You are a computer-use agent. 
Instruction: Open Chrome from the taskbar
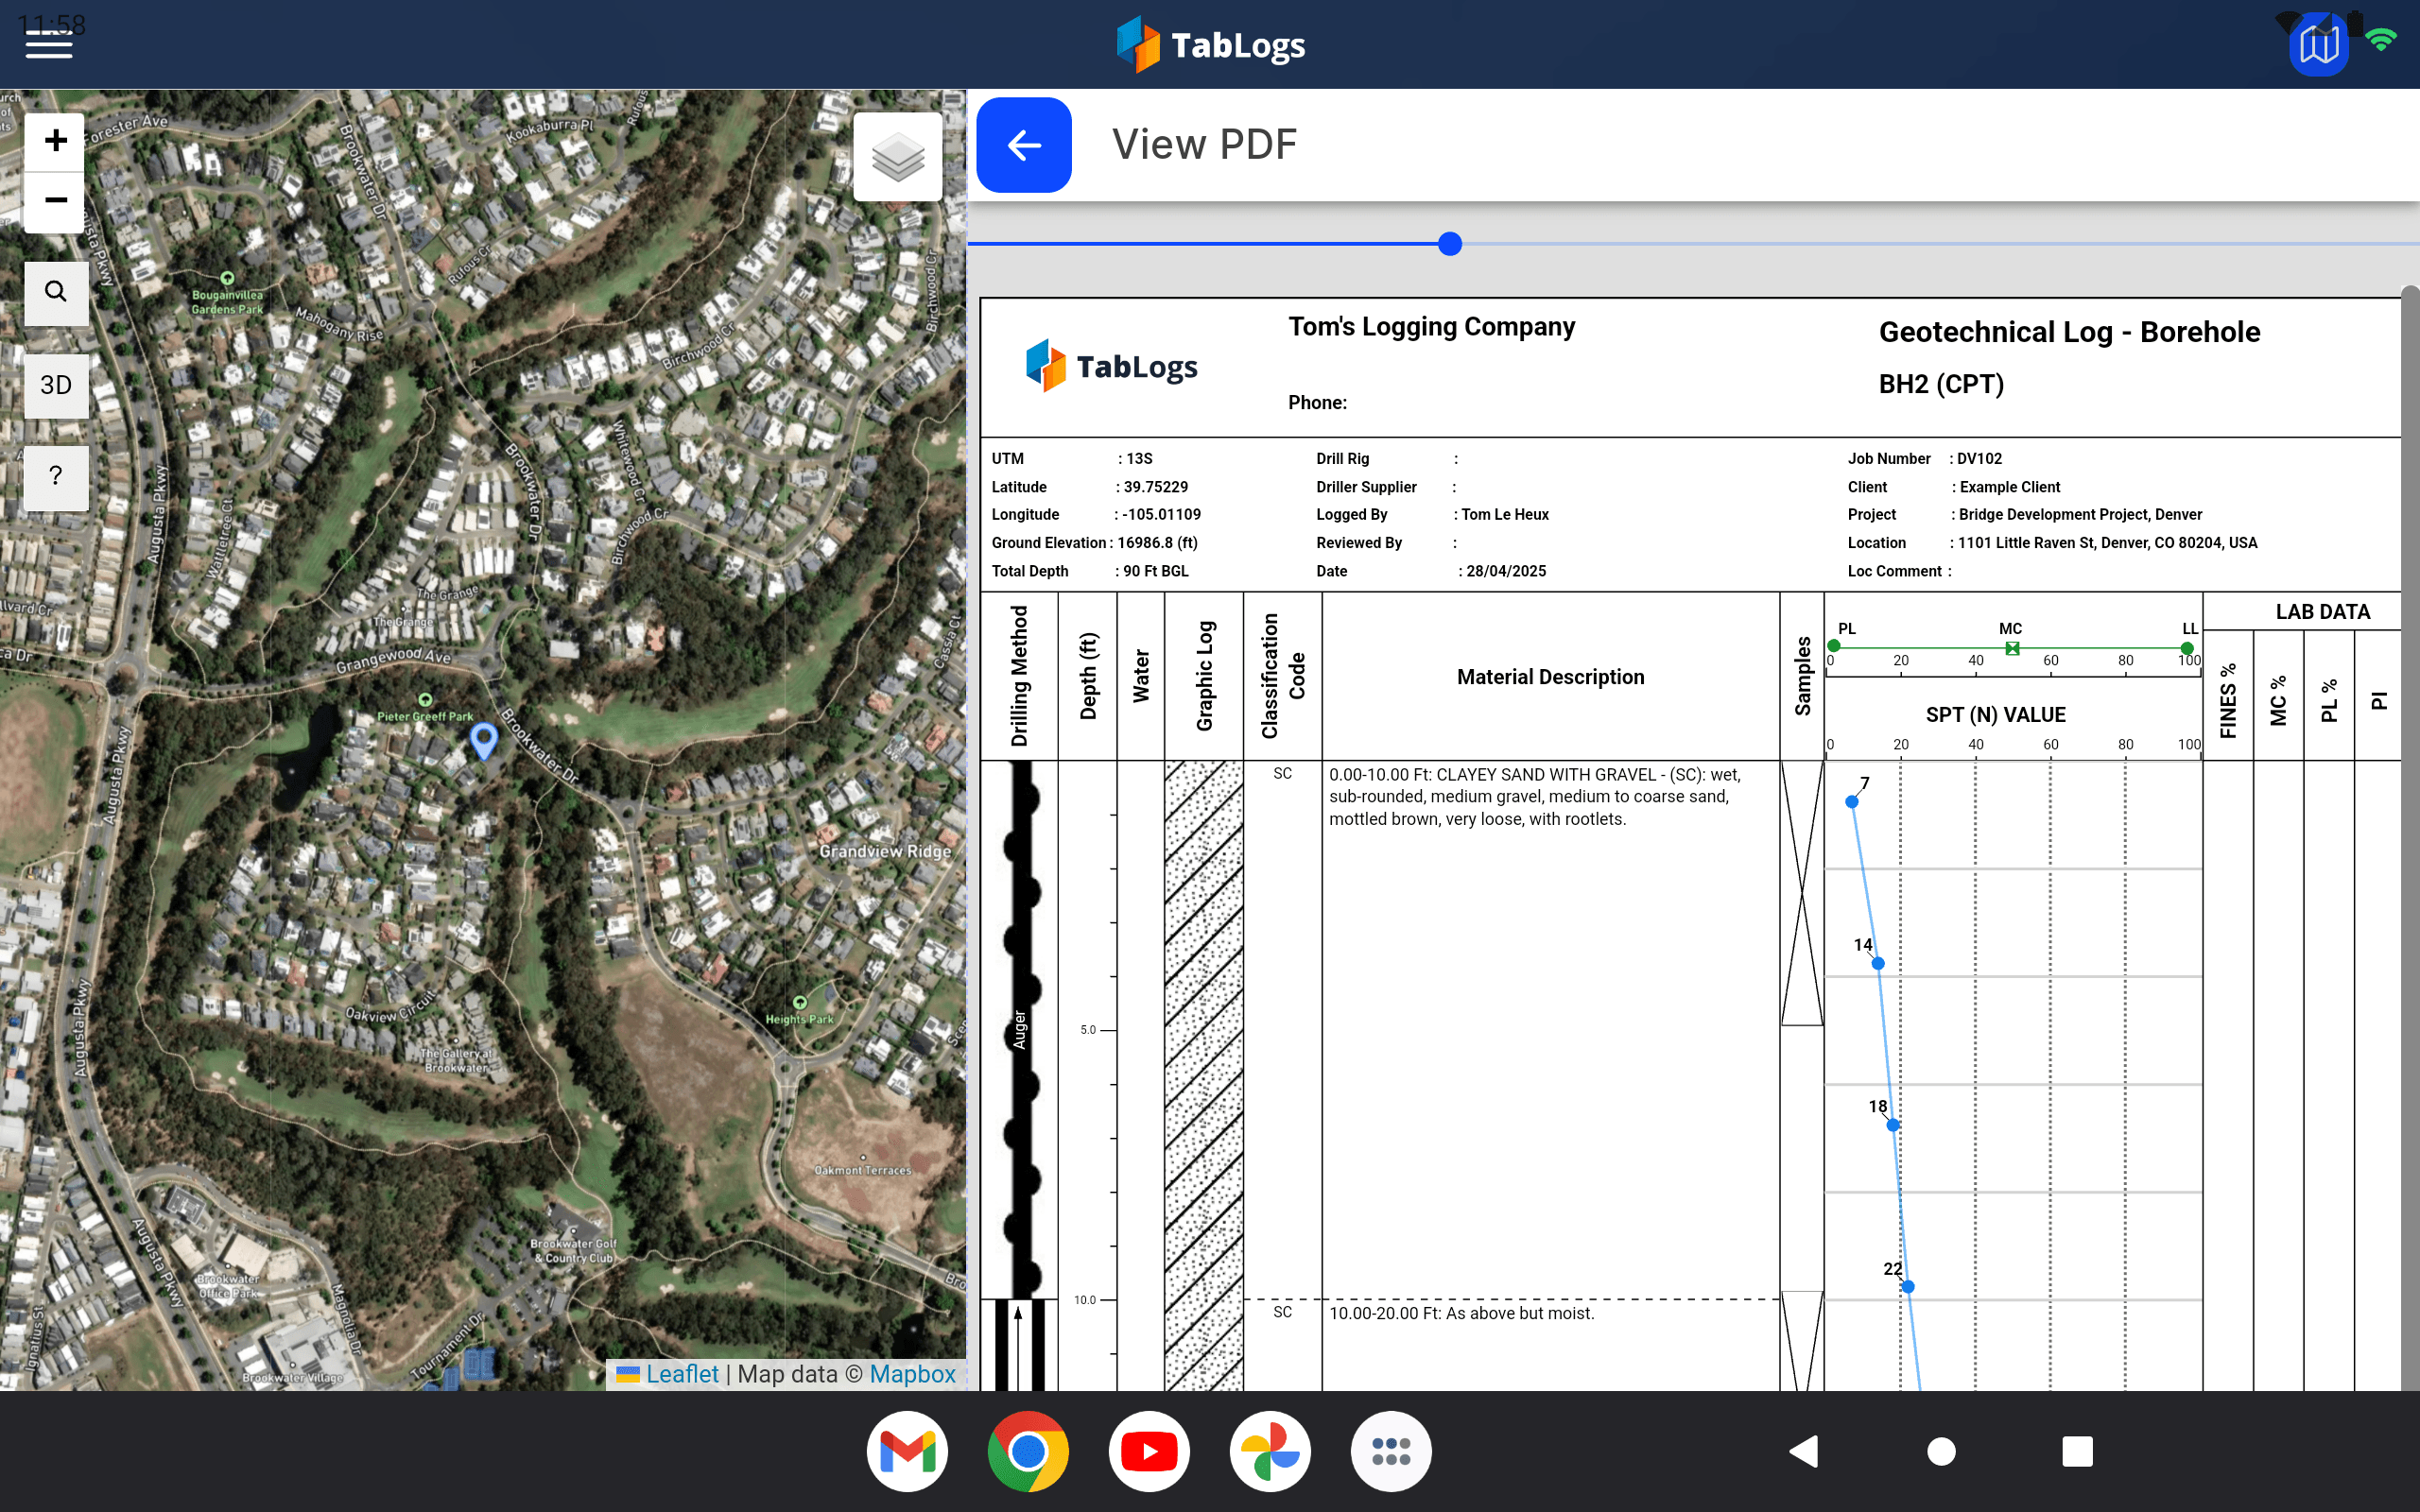(1028, 1451)
